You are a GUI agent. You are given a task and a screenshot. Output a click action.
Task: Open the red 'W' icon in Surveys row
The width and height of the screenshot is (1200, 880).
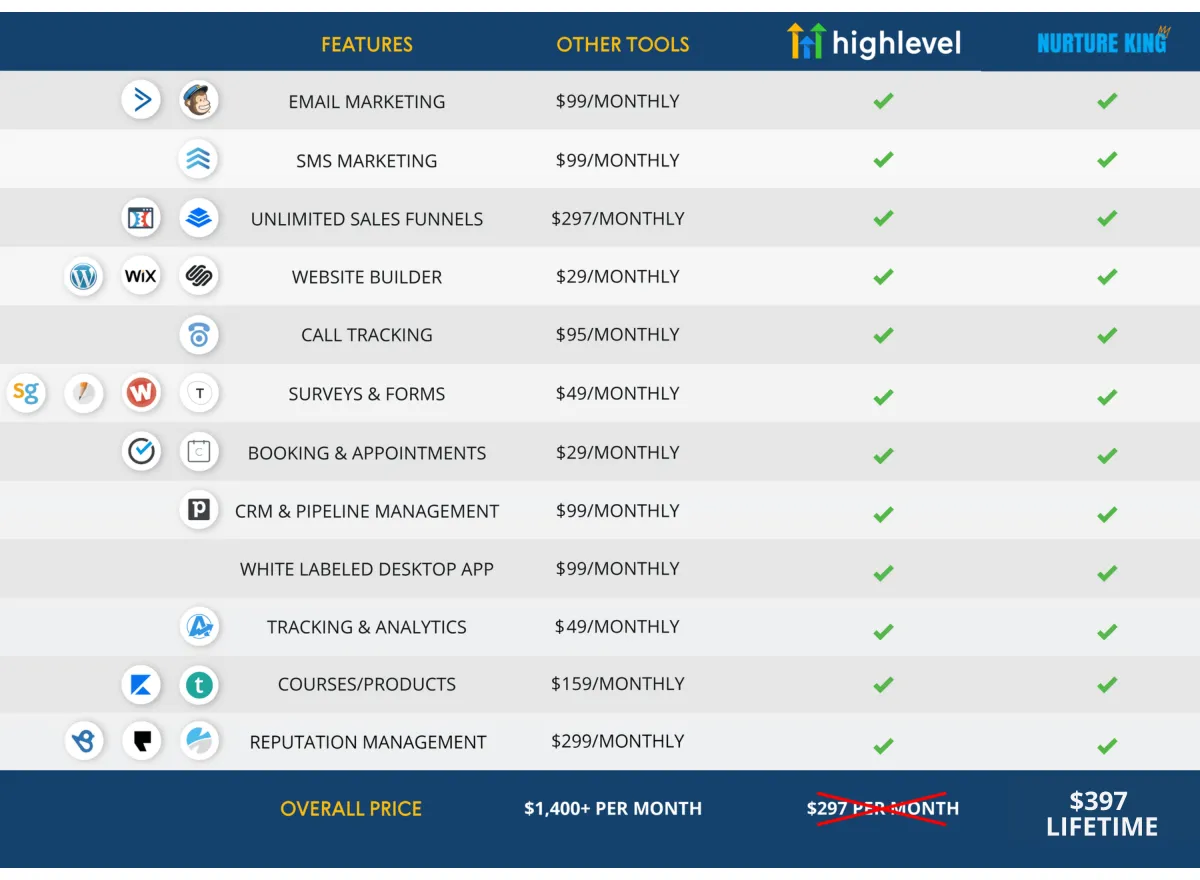[141, 392]
